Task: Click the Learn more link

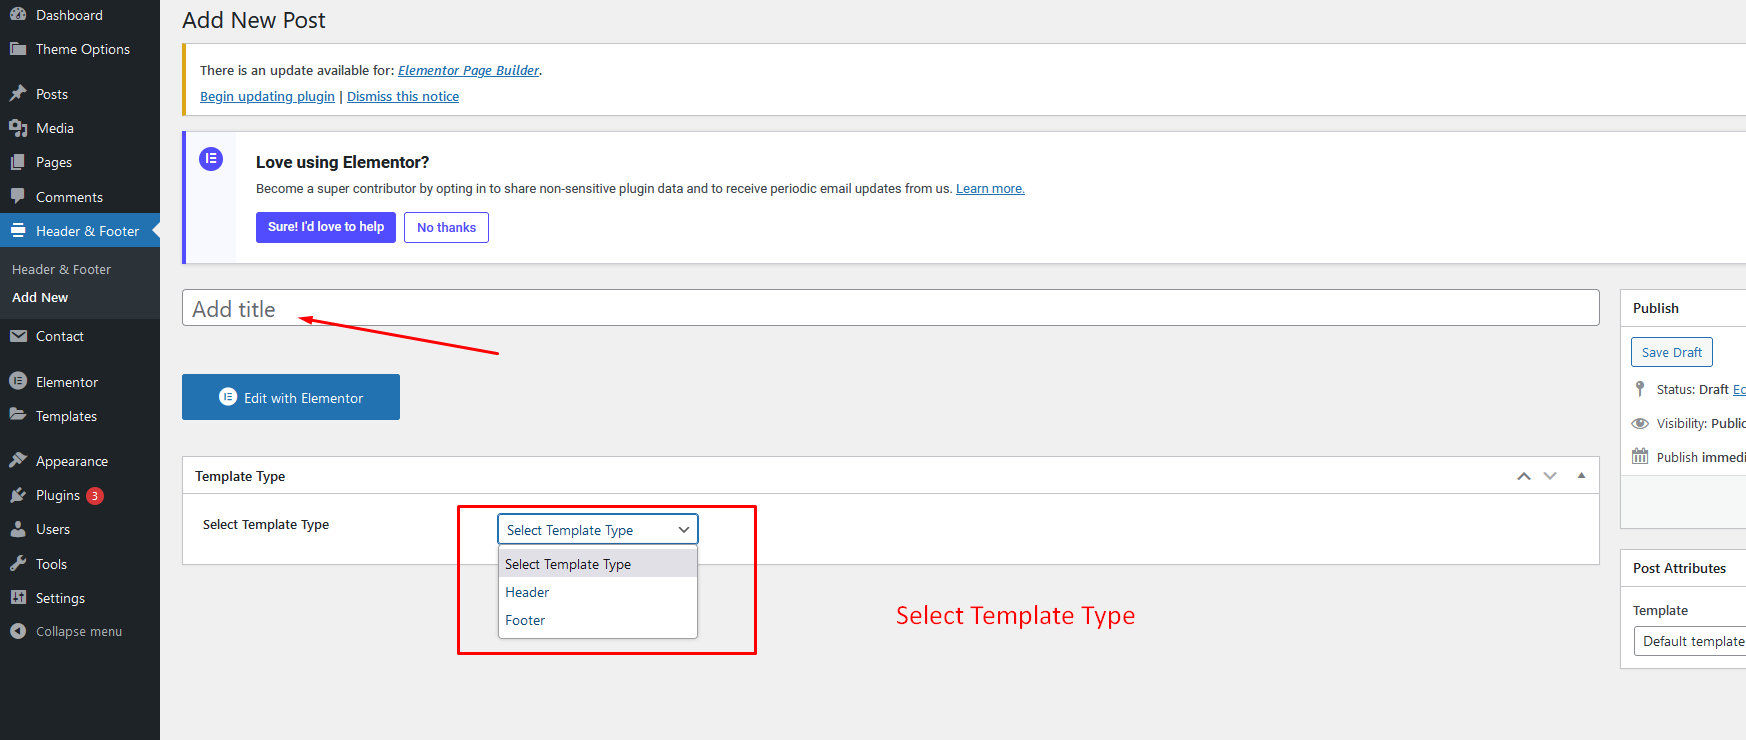Action: click(990, 189)
